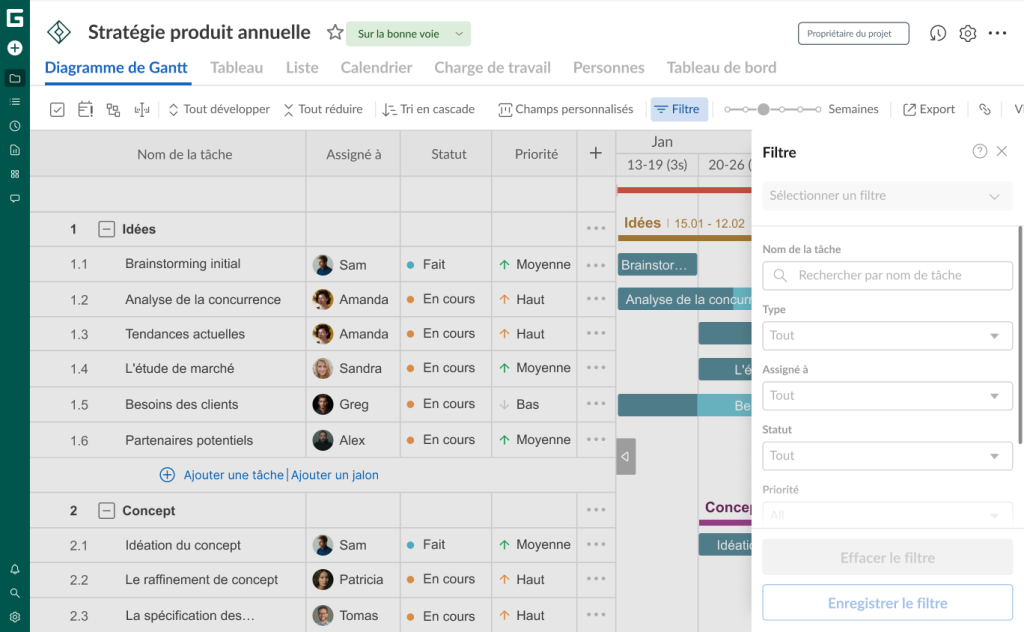Viewport: 1024px width, 632px height.
Task: Open filter help question mark icon
Action: (980, 151)
